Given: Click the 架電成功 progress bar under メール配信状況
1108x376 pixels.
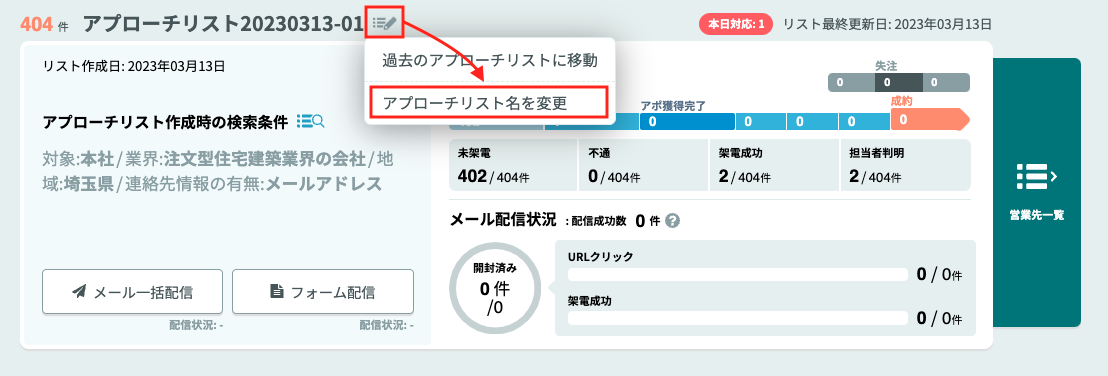Looking at the screenshot, I should pyautogui.click(x=738, y=318).
